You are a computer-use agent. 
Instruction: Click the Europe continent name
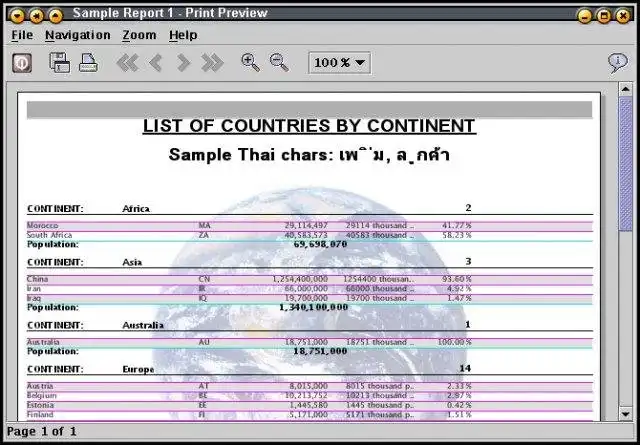(138, 369)
